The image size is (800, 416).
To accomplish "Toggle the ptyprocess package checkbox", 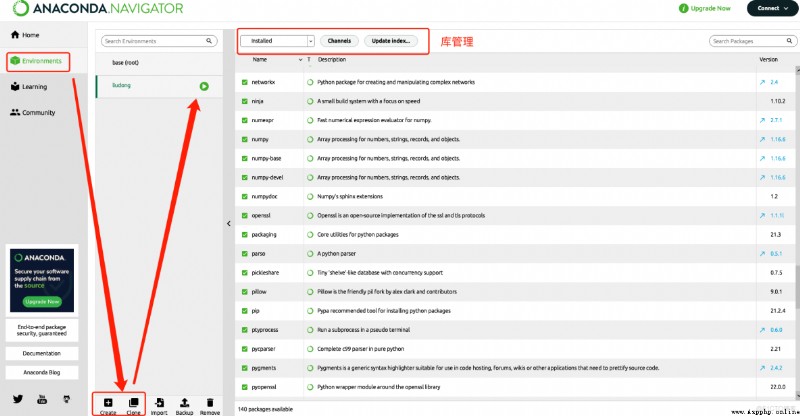I will [245, 330].
